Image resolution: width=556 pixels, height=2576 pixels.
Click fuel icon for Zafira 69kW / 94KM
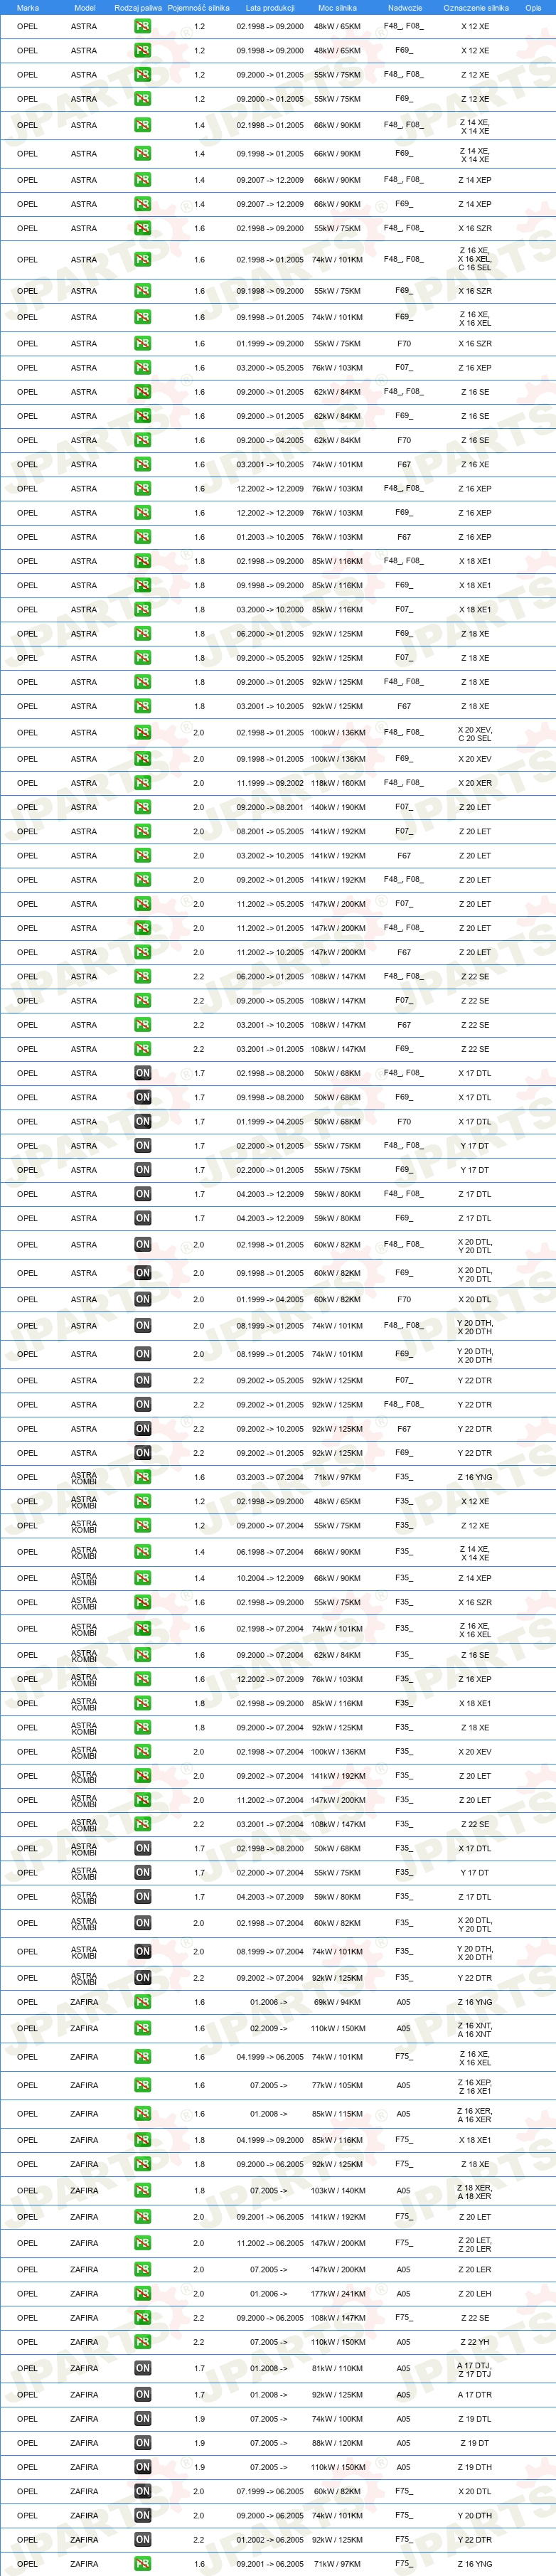tap(143, 2002)
